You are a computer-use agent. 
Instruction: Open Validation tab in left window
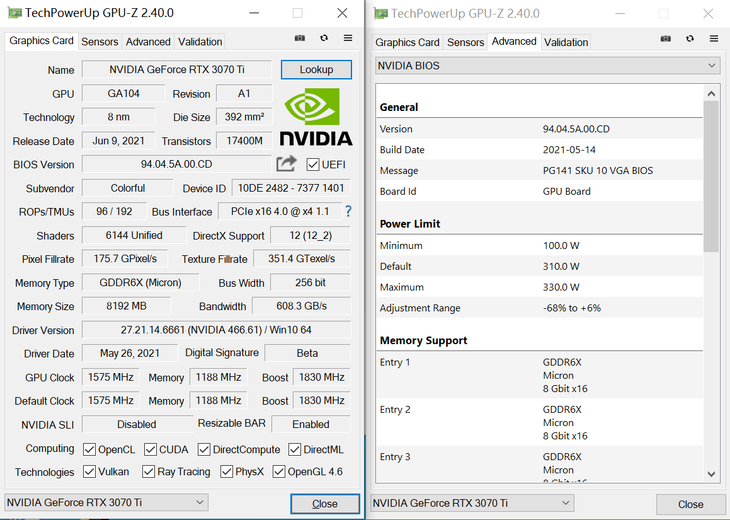click(x=200, y=41)
